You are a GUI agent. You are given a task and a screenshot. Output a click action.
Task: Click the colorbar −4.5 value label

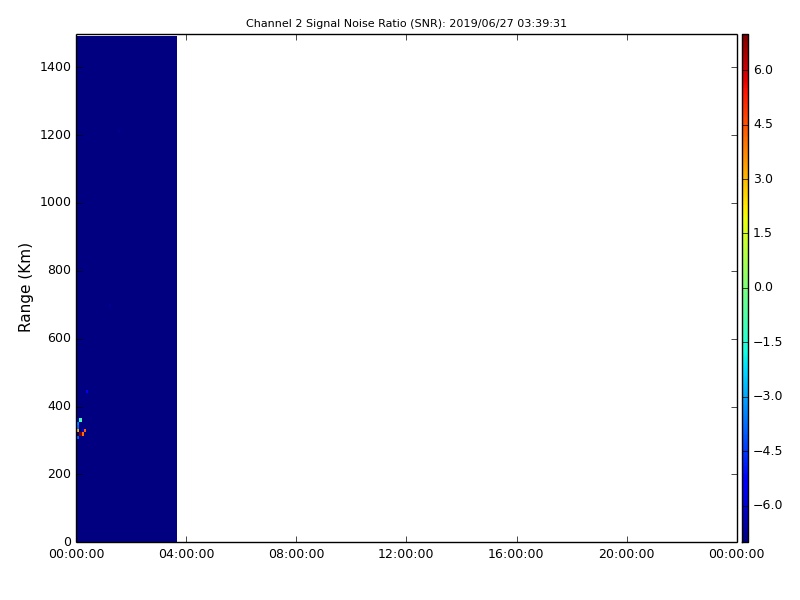click(x=768, y=451)
